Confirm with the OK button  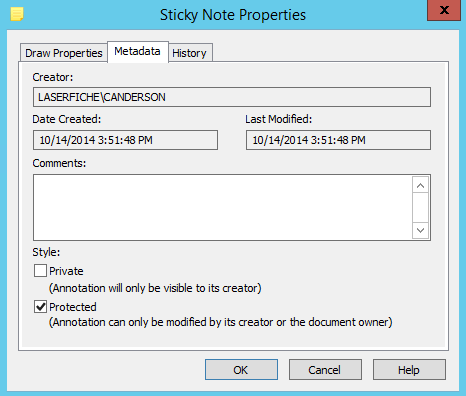point(241,370)
